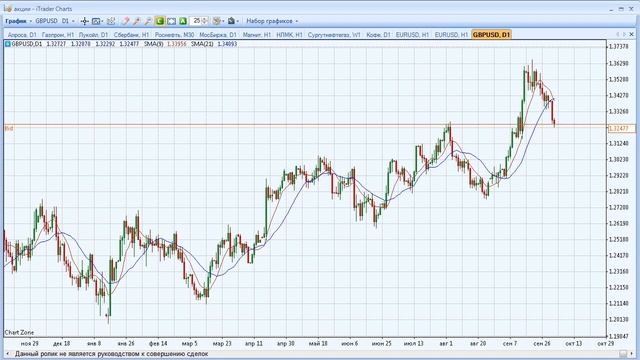This screenshot has height=360, width=640.
Task: Click the SMA(8) indicator label
Action: pyautogui.click(x=153, y=44)
